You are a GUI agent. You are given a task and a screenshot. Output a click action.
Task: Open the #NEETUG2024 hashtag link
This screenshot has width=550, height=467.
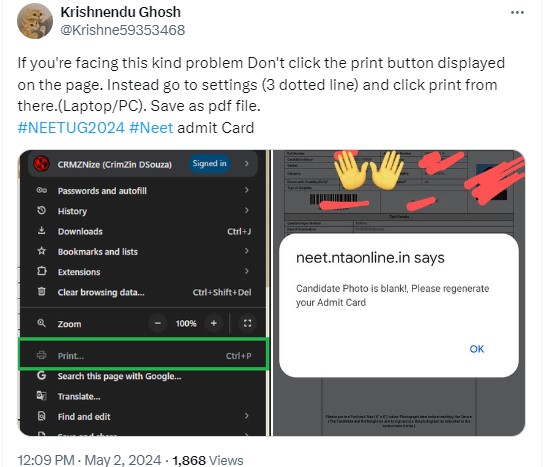point(71,128)
